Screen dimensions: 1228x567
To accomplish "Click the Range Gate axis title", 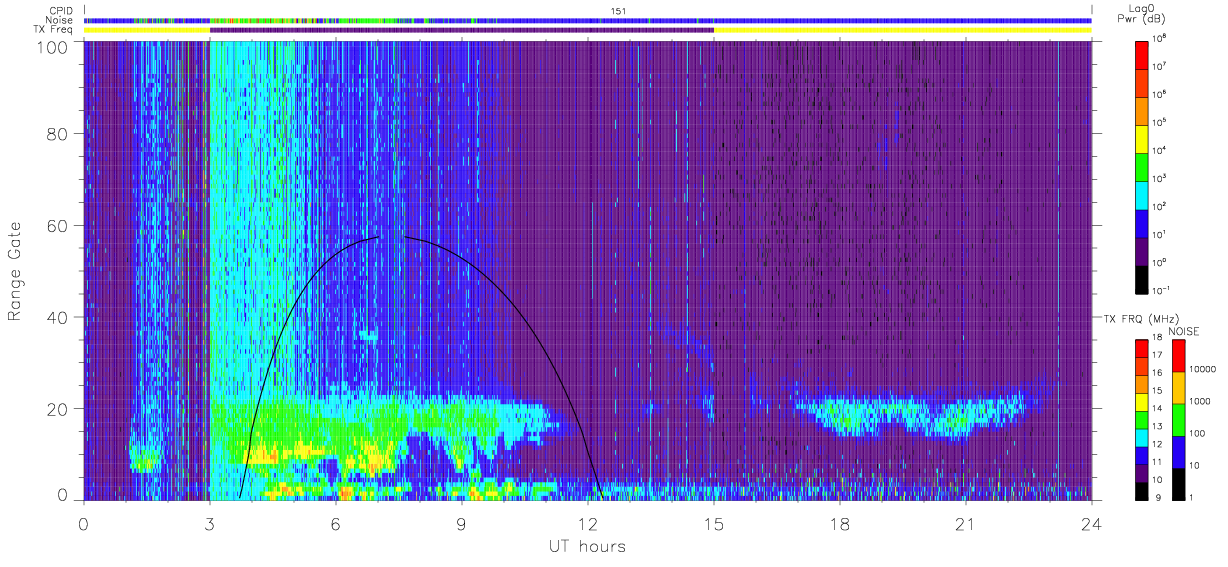I will (x=16, y=270).
